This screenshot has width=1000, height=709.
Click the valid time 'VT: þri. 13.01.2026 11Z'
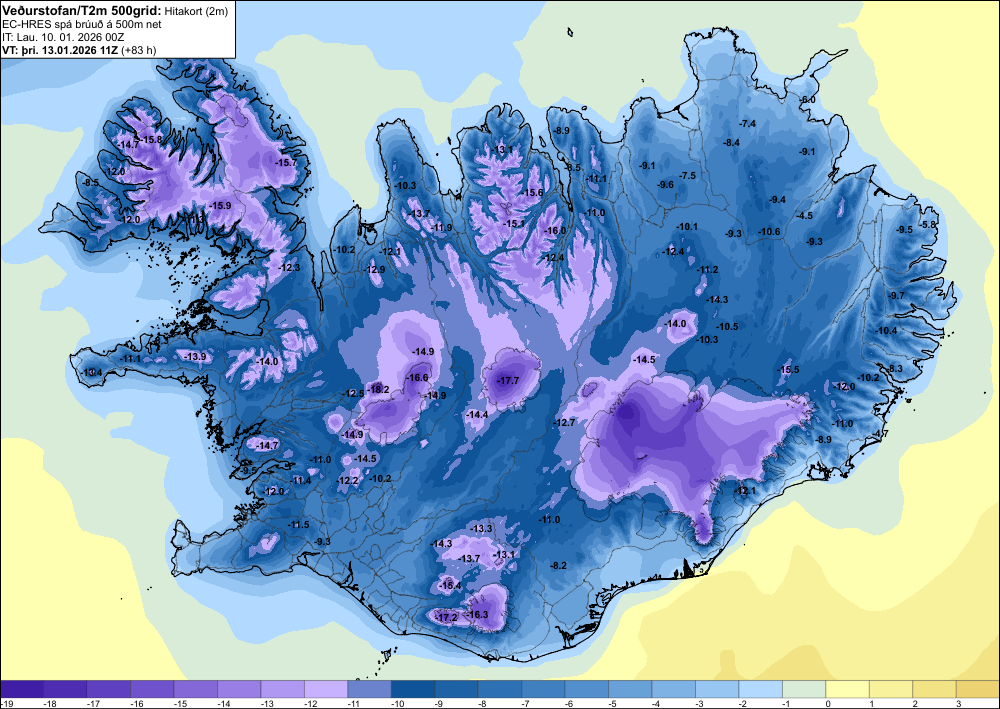62,50
